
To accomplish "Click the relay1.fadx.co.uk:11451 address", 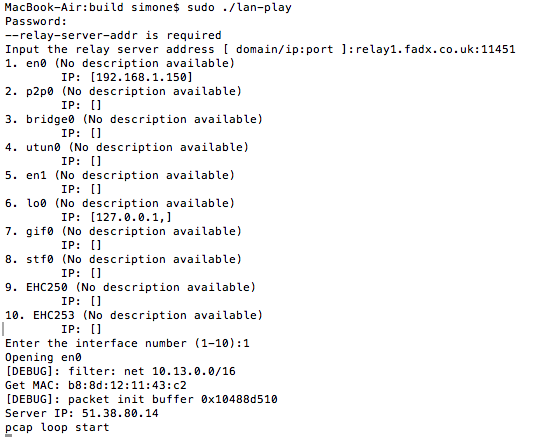I will [435, 49].
